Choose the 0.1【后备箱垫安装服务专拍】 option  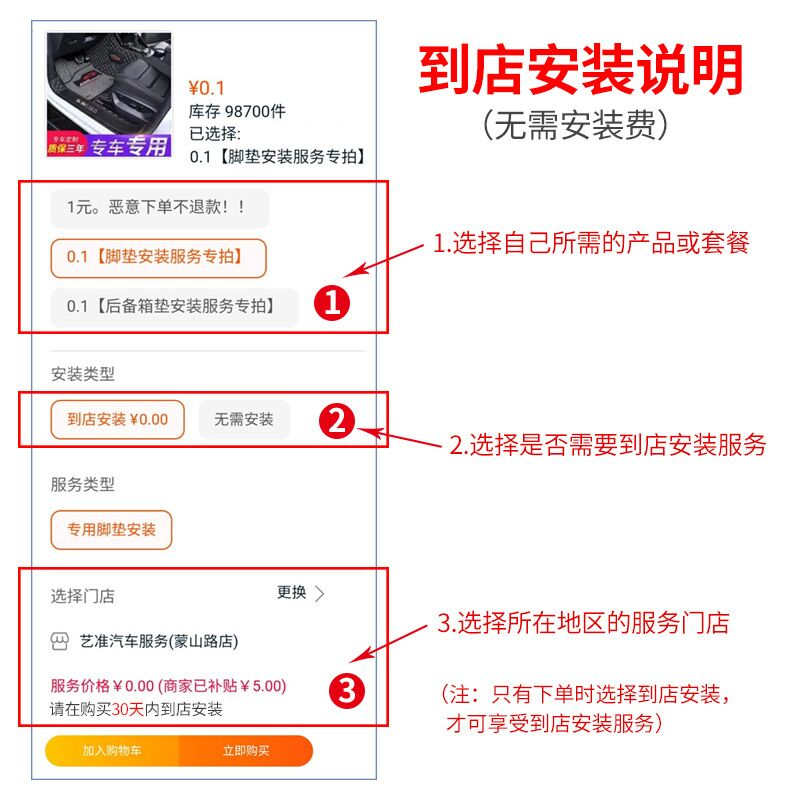[174, 307]
